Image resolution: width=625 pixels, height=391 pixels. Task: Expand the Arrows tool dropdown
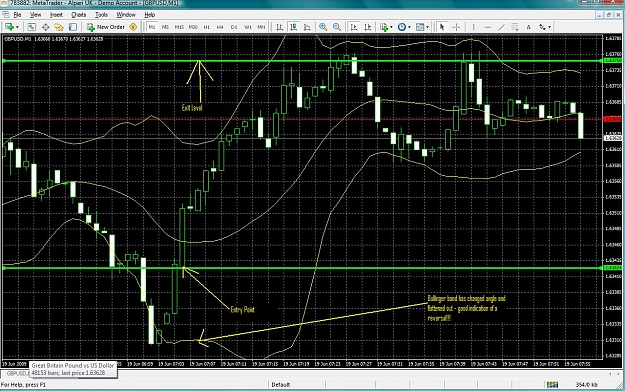[550, 27]
